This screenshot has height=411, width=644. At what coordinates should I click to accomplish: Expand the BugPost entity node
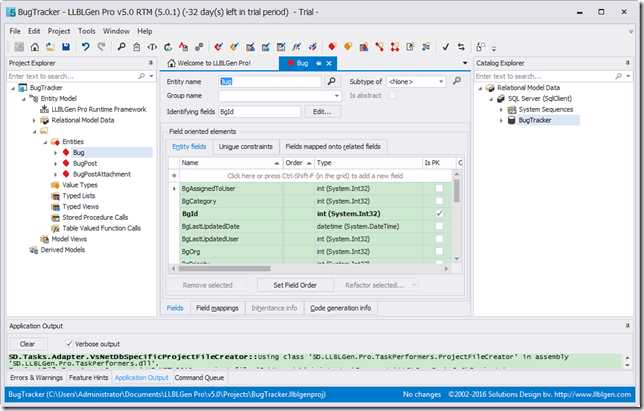[55, 163]
